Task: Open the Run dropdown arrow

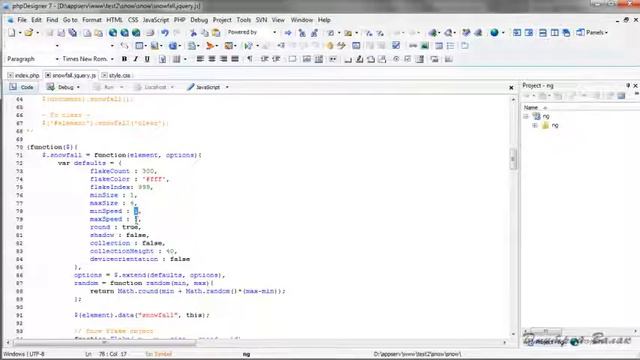Action: [121, 87]
